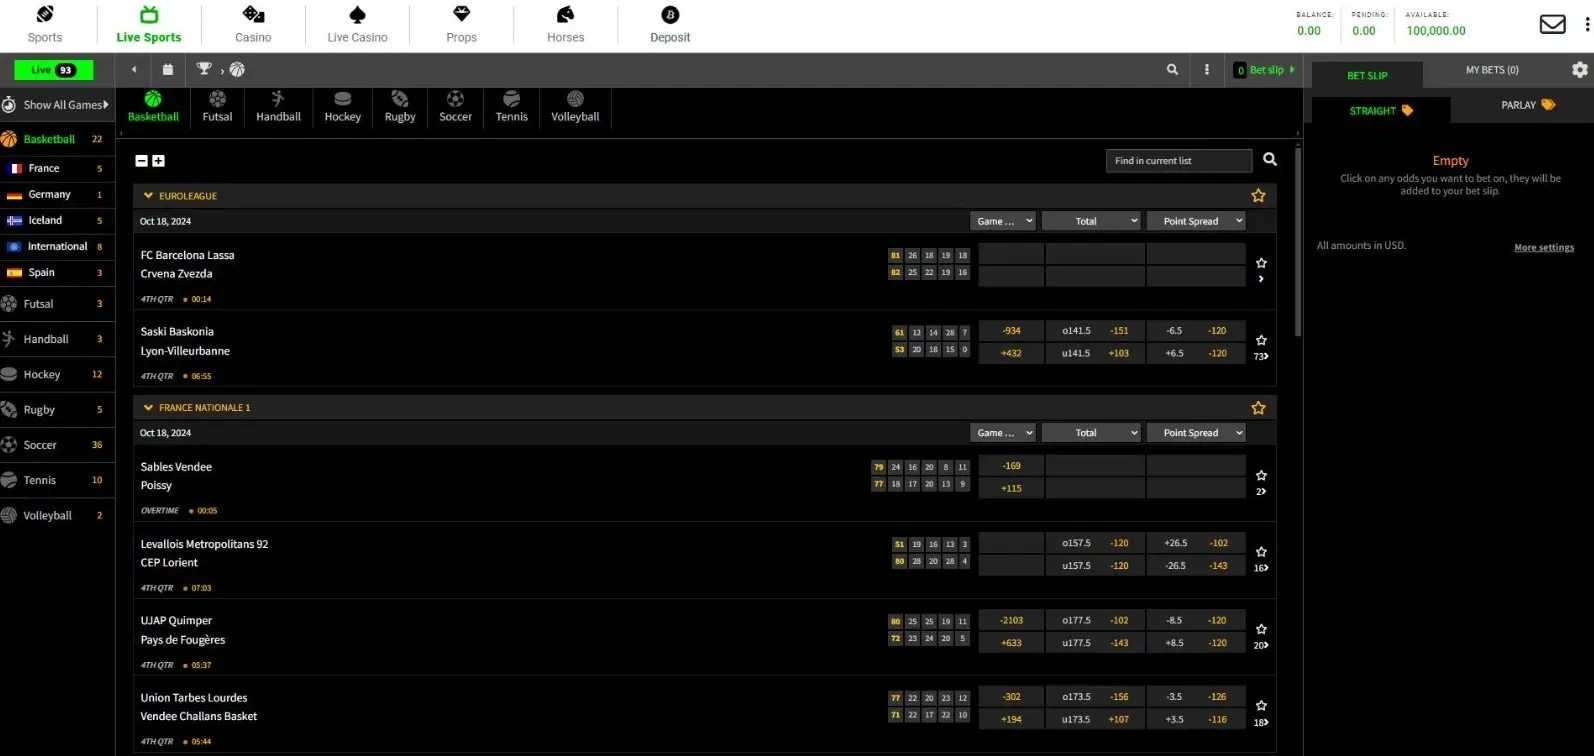This screenshot has width=1594, height=756.
Task: Favorite Saski Baskonia game star
Action: click(x=1261, y=340)
